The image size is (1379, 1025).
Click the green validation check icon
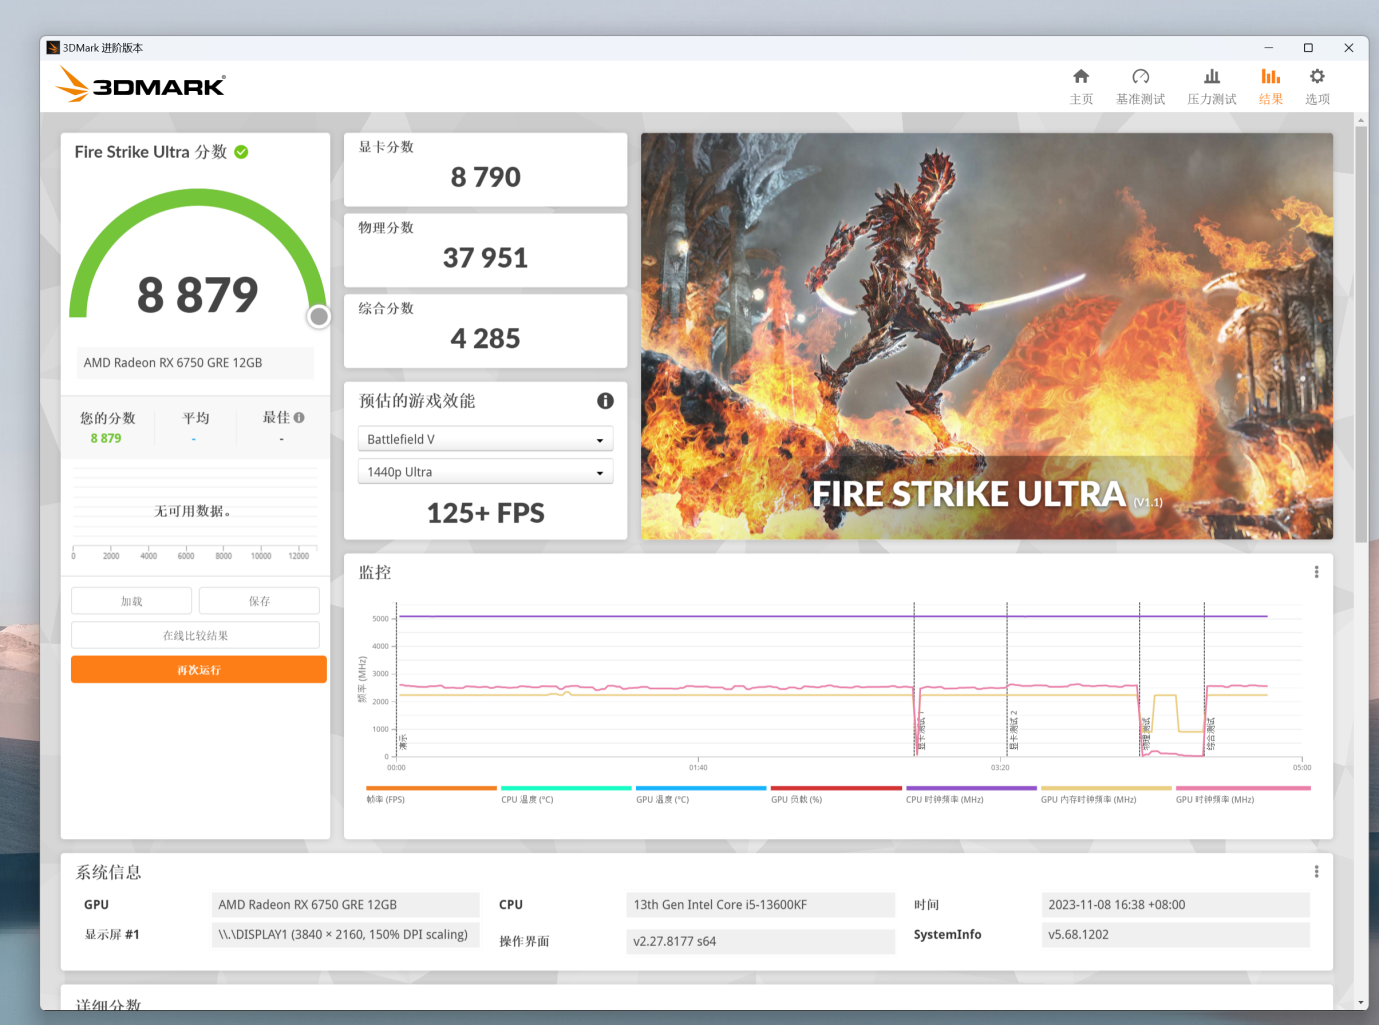pos(241,152)
